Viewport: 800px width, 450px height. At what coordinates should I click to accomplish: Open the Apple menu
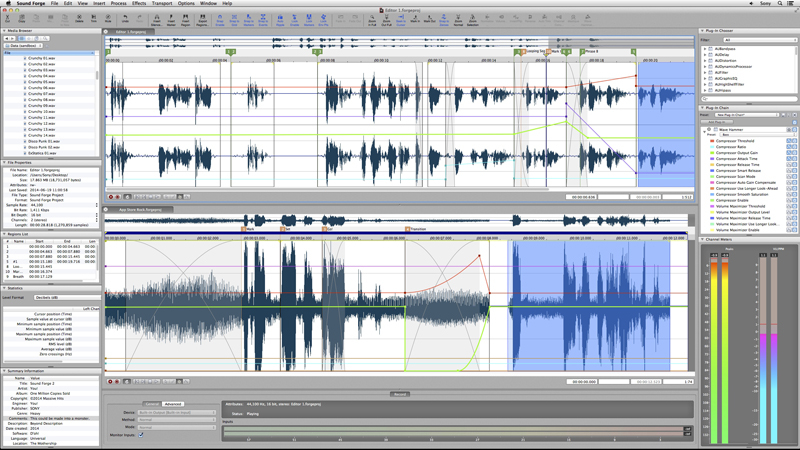pos(8,3)
